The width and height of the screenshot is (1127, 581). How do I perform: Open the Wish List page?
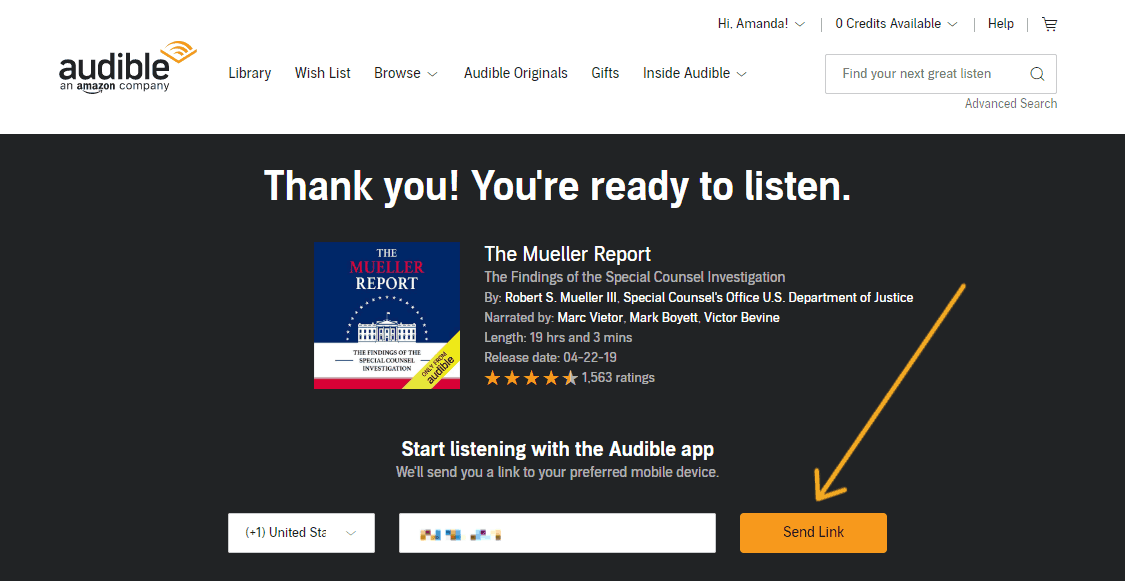click(x=323, y=73)
